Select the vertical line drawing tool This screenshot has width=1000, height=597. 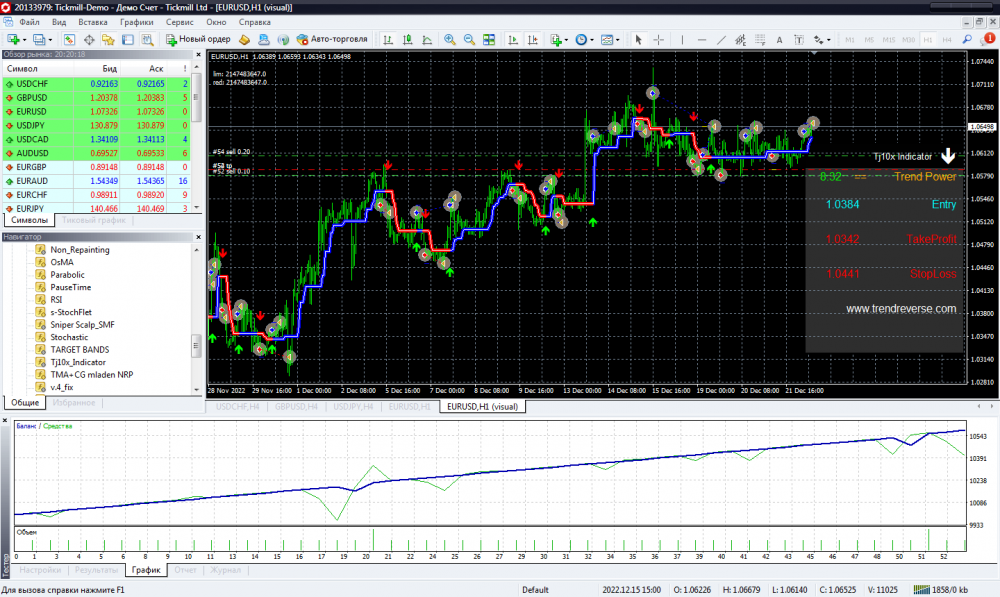pyautogui.click(x=682, y=40)
